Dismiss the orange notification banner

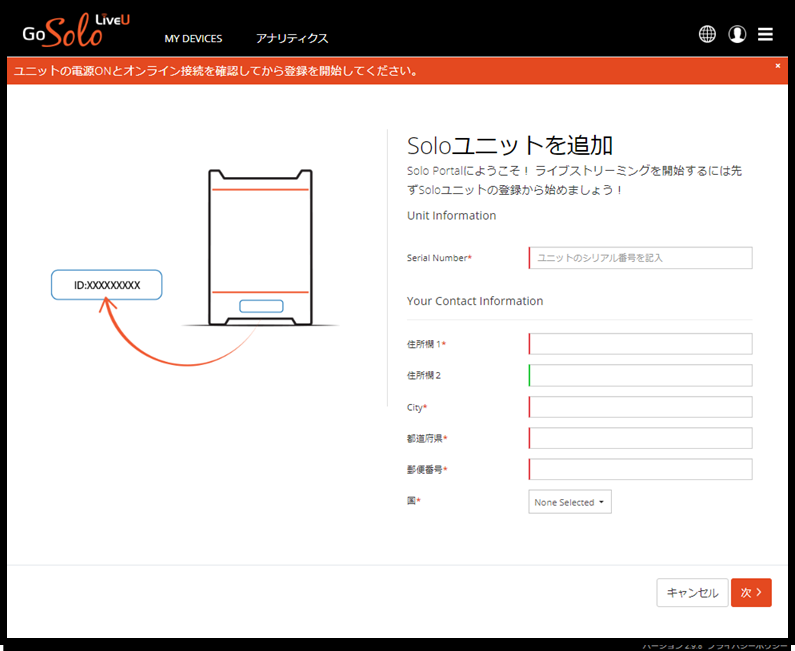tap(778, 65)
